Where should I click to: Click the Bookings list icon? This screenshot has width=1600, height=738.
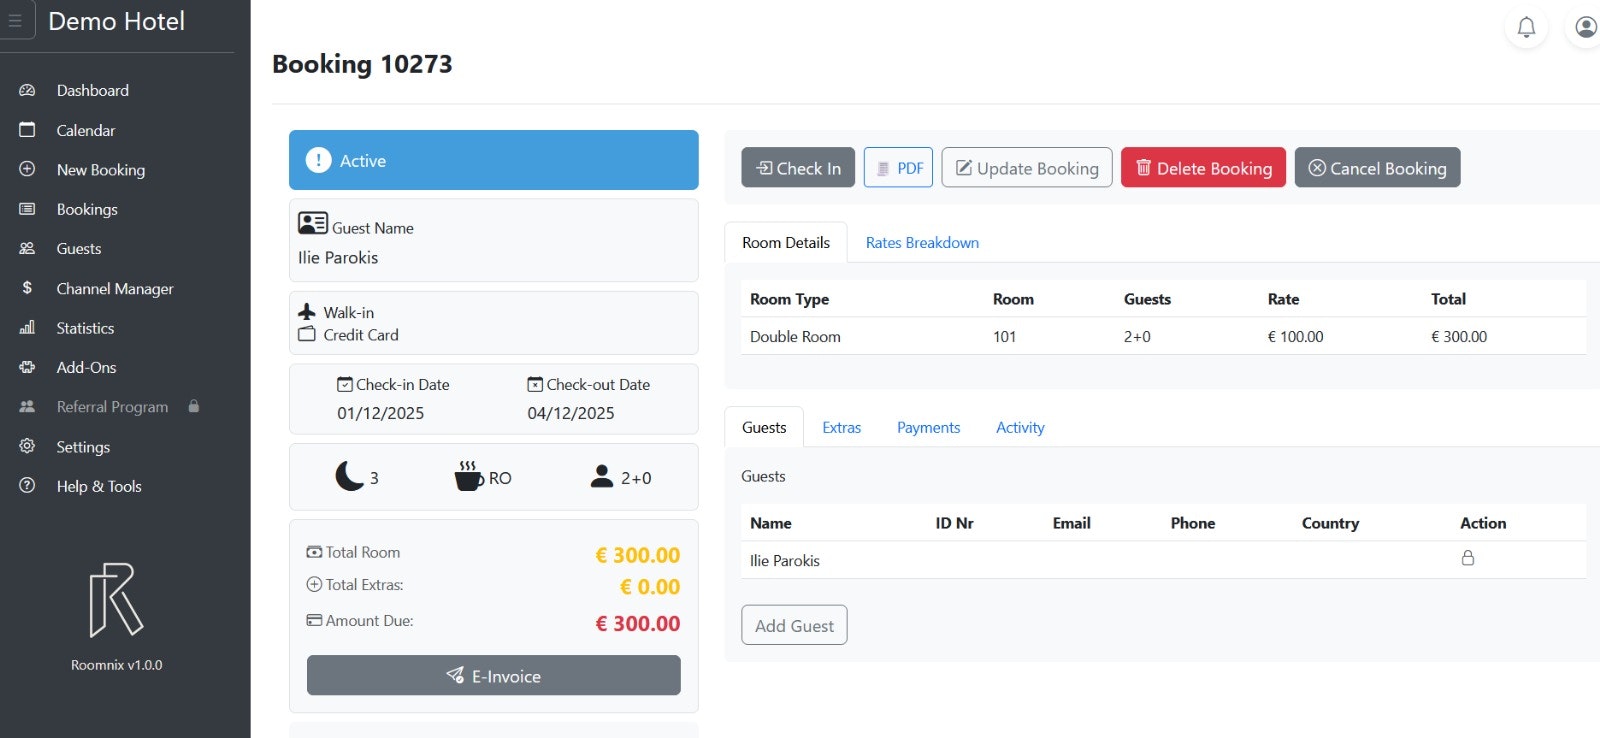tap(27, 209)
